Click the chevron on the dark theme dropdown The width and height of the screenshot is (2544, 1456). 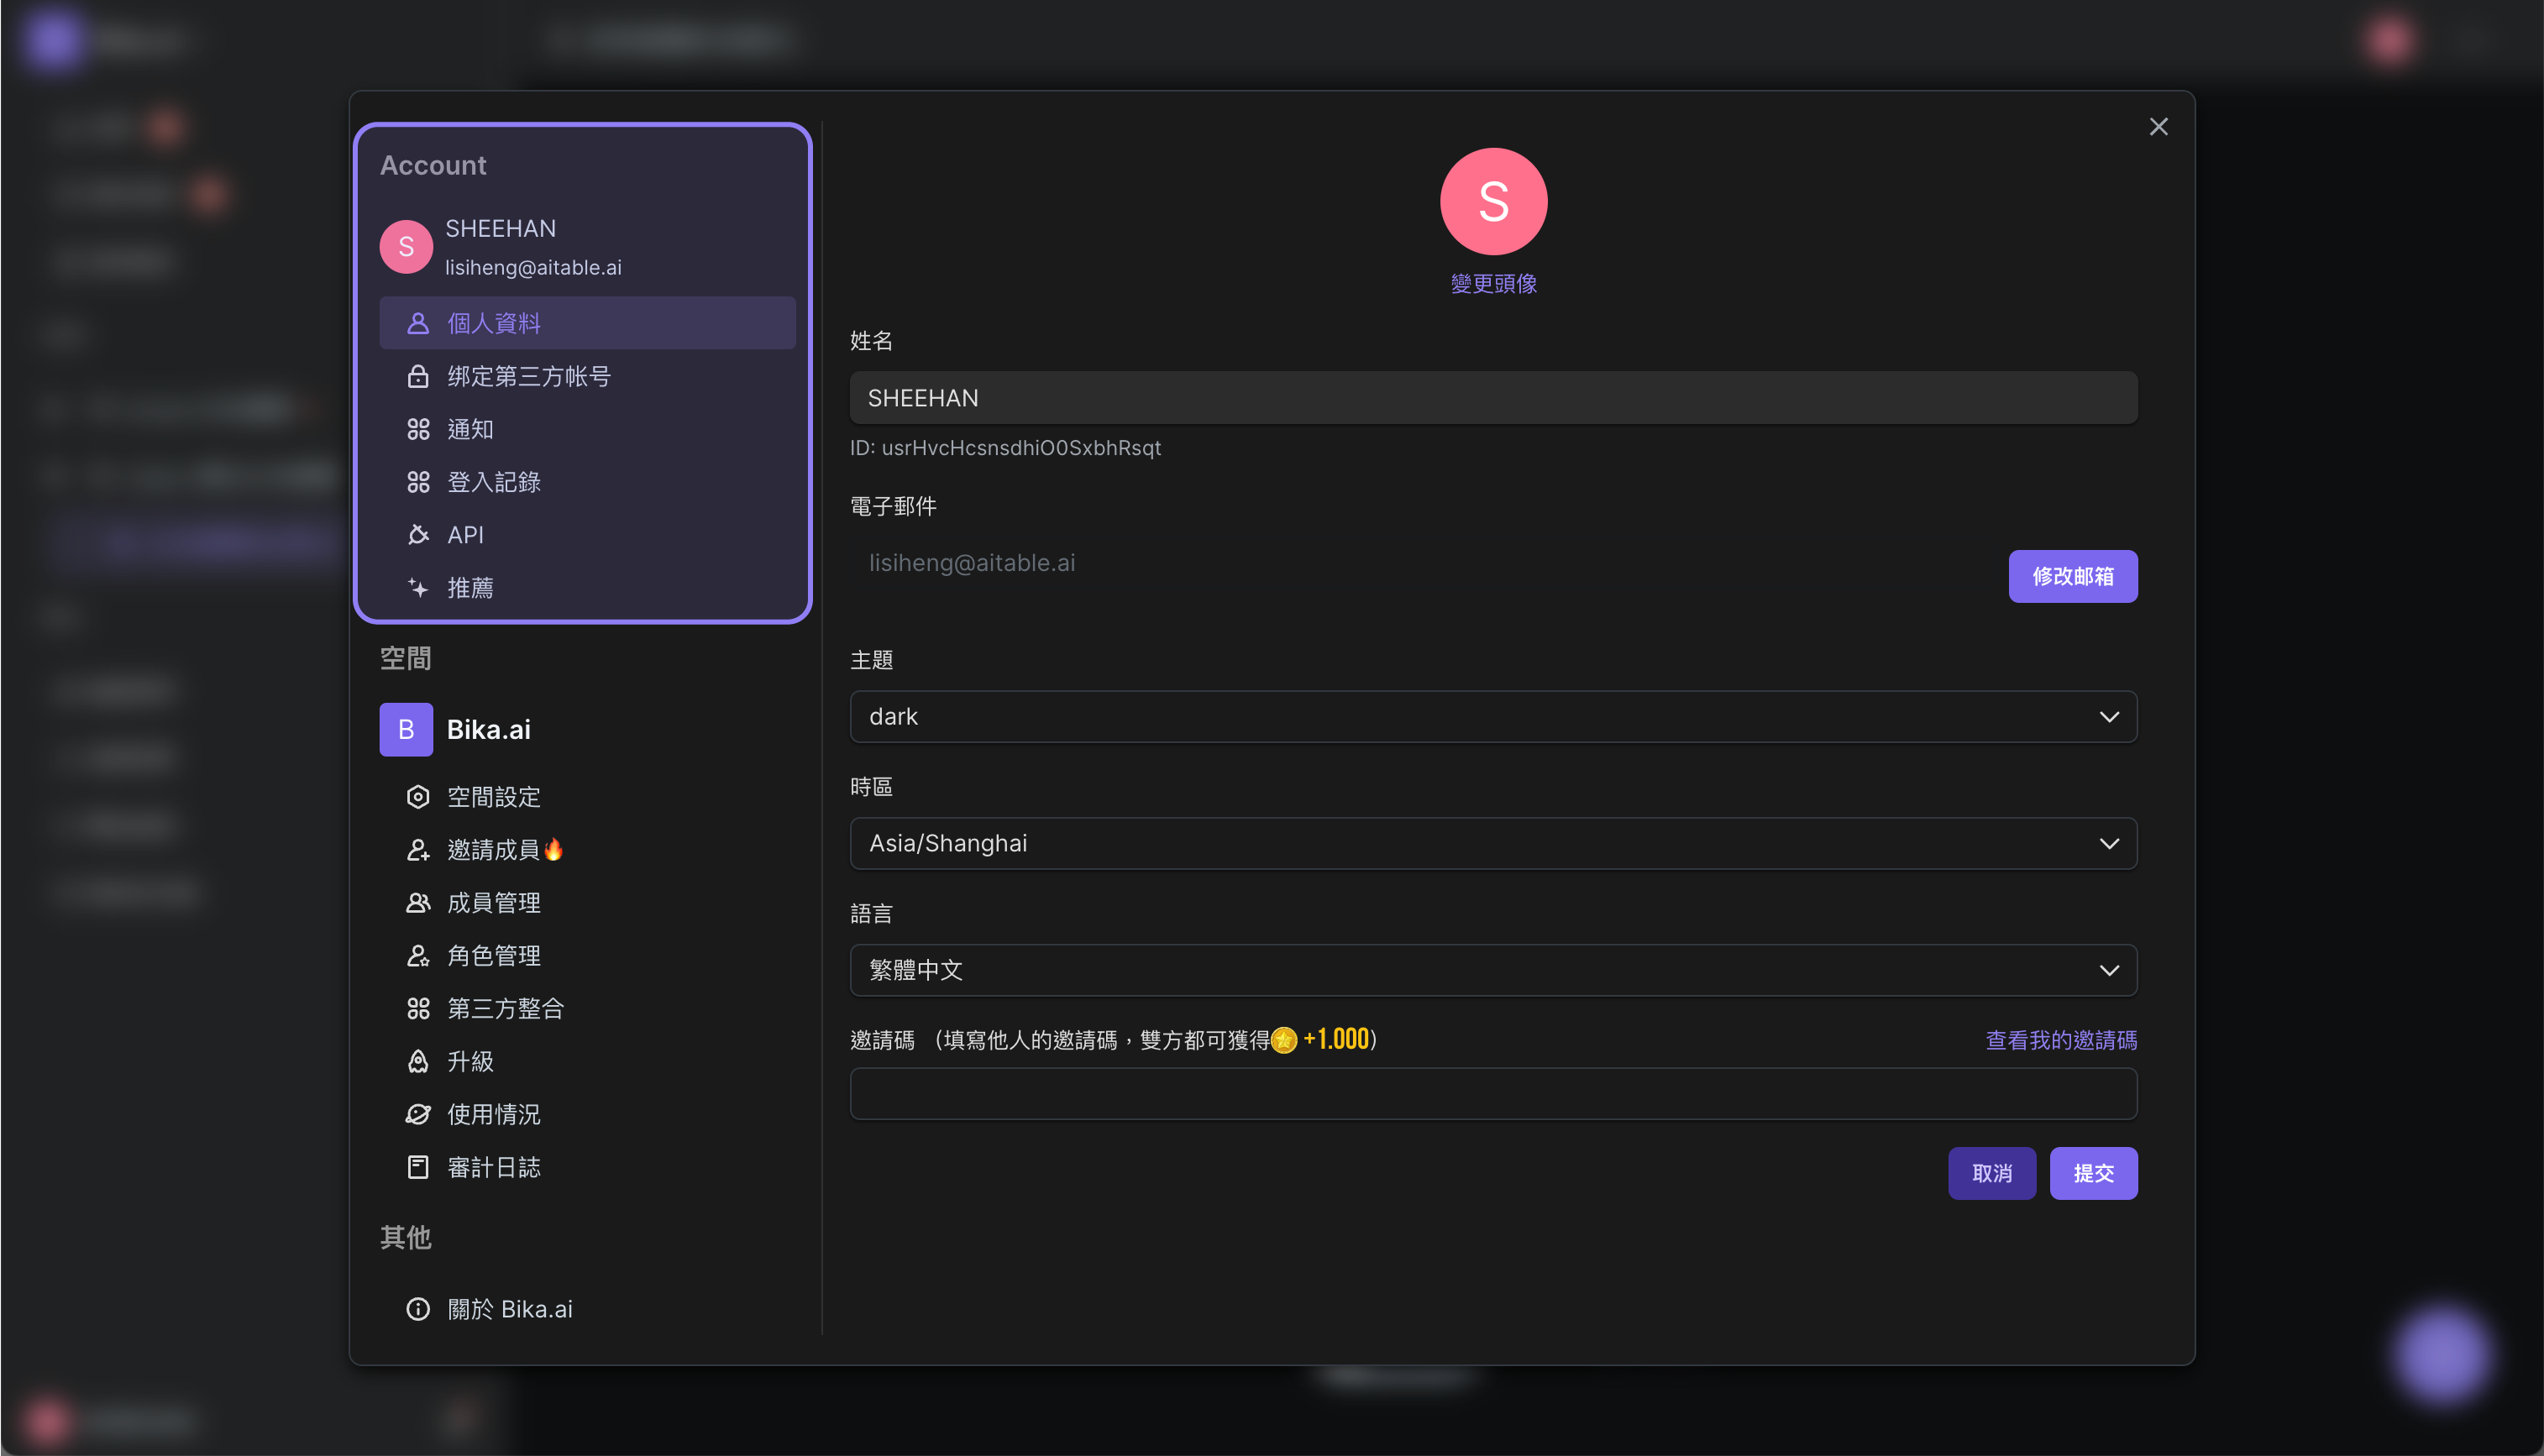point(2109,717)
